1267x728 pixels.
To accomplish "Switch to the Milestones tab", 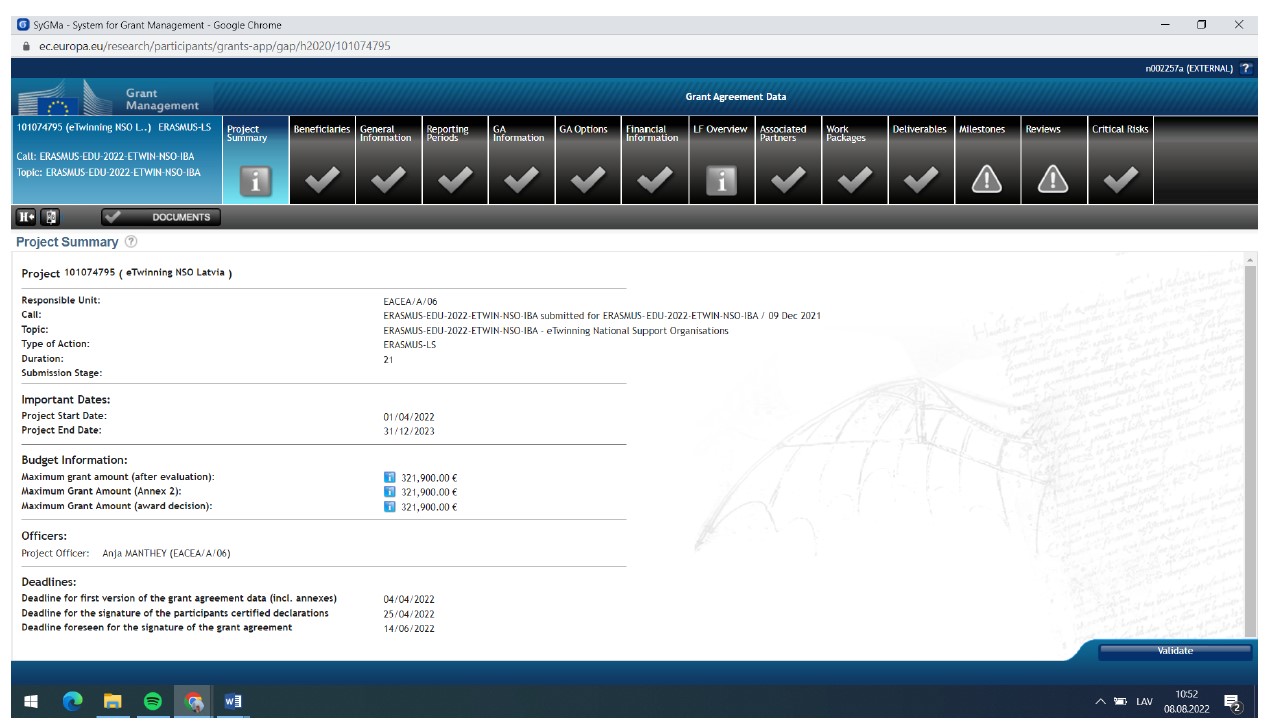I will (986, 159).
